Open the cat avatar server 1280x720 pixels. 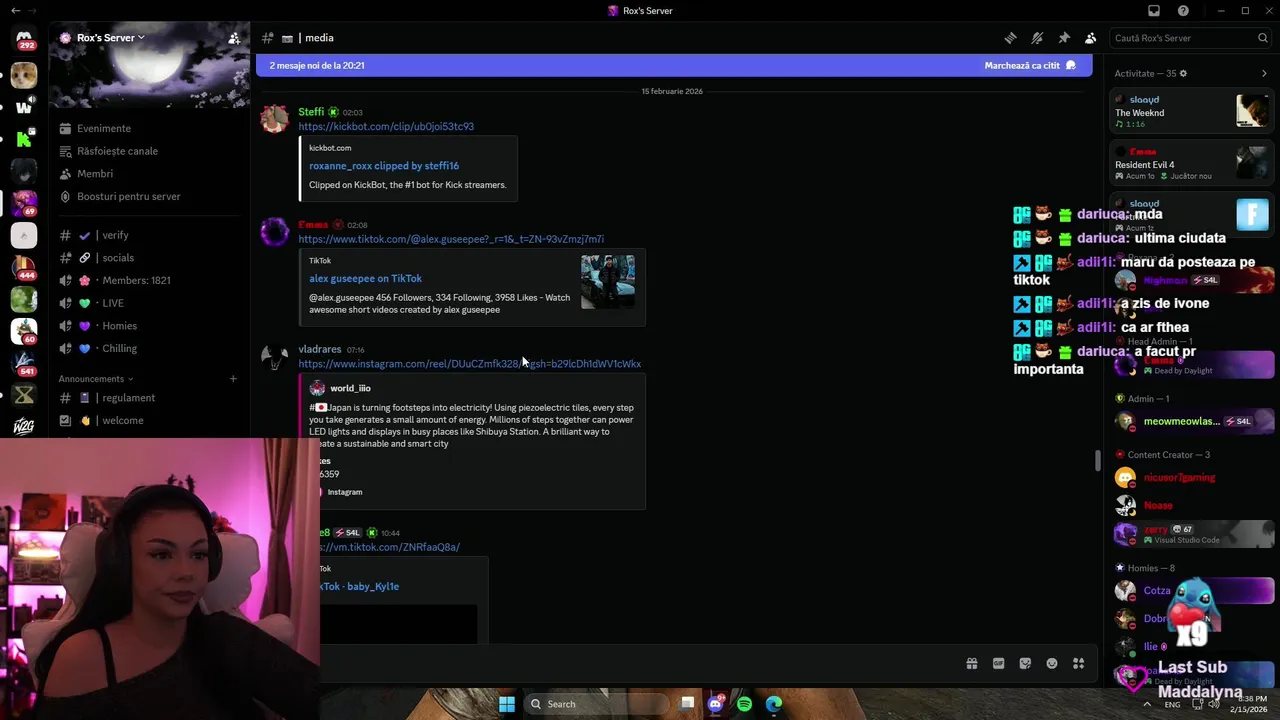click(x=24, y=75)
